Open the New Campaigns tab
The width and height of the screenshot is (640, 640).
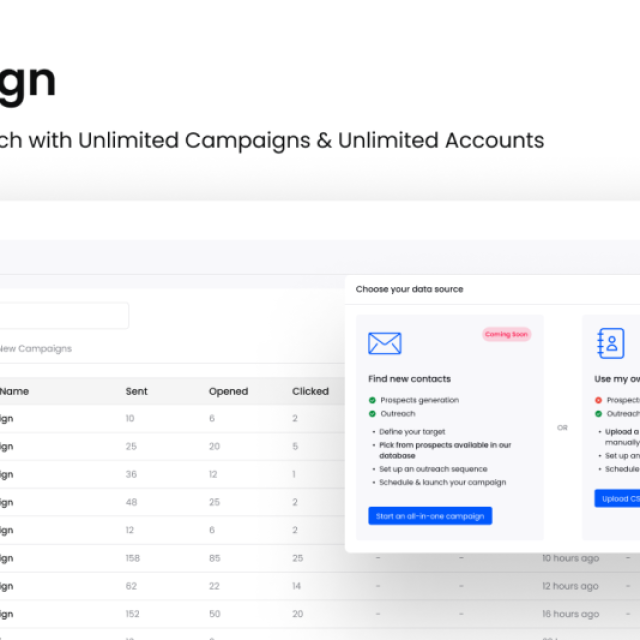click(36, 348)
